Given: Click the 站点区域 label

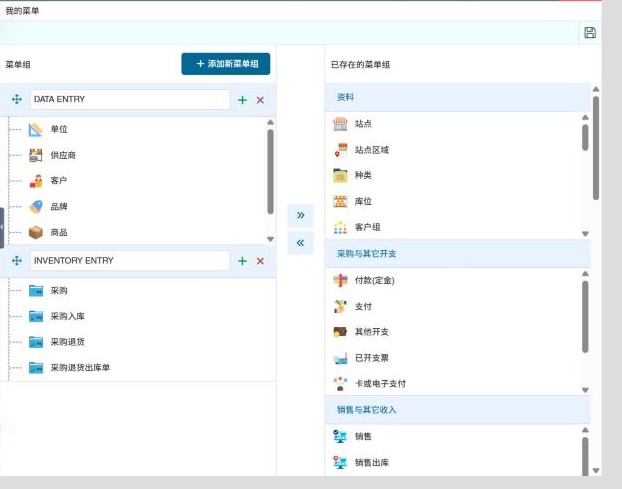Looking at the screenshot, I should point(372,150).
